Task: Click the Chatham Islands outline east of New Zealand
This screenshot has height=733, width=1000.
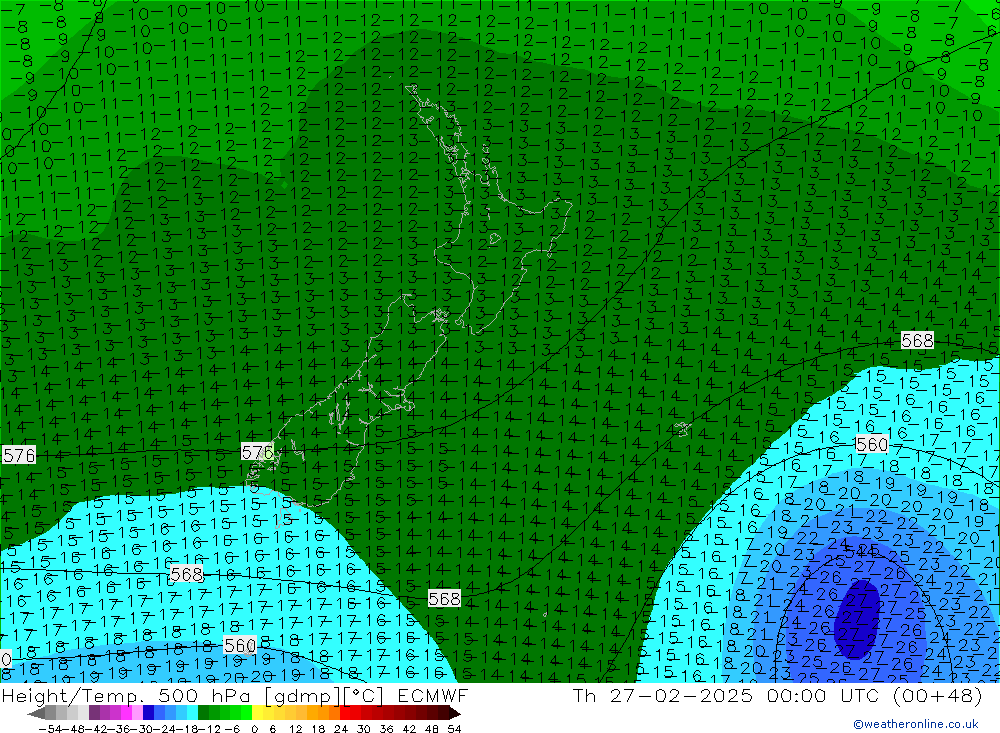Action: point(682,429)
